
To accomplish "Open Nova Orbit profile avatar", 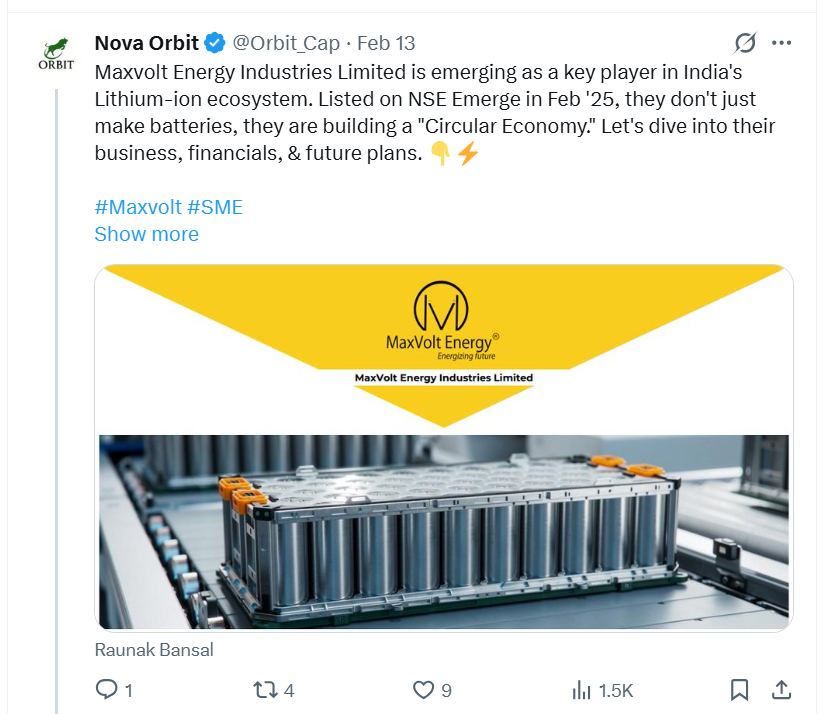I will coord(55,54).
